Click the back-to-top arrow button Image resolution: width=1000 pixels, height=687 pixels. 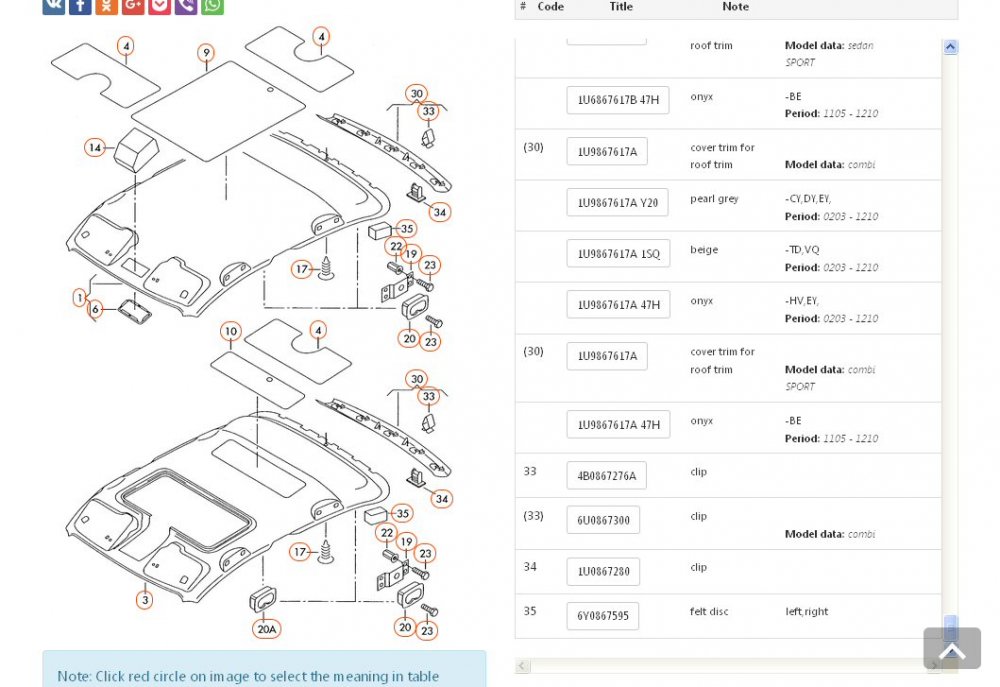[x=952, y=648]
